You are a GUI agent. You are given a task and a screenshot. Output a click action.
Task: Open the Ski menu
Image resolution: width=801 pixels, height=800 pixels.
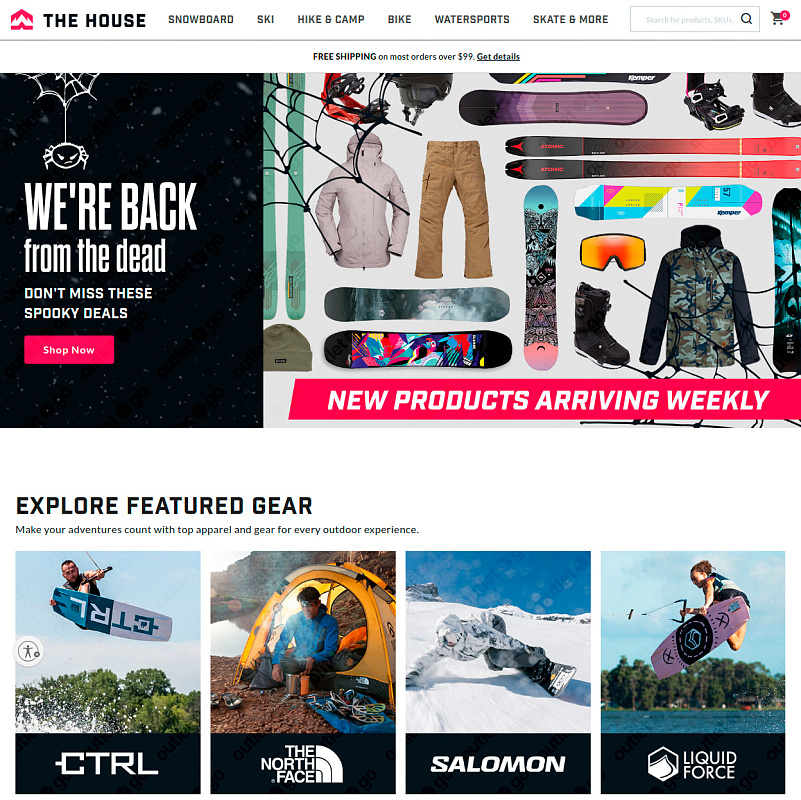pyautogui.click(x=266, y=19)
